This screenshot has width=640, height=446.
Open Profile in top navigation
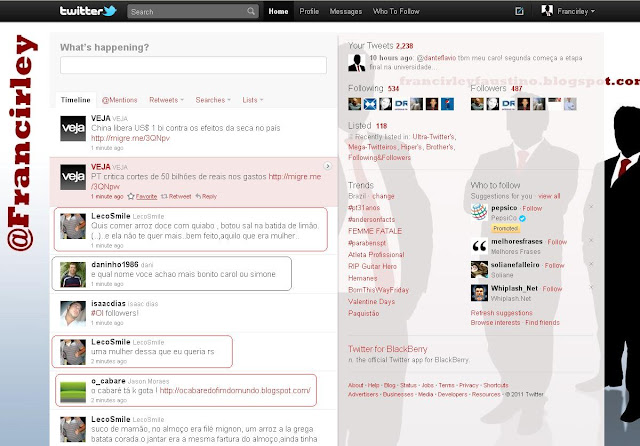(309, 11)
